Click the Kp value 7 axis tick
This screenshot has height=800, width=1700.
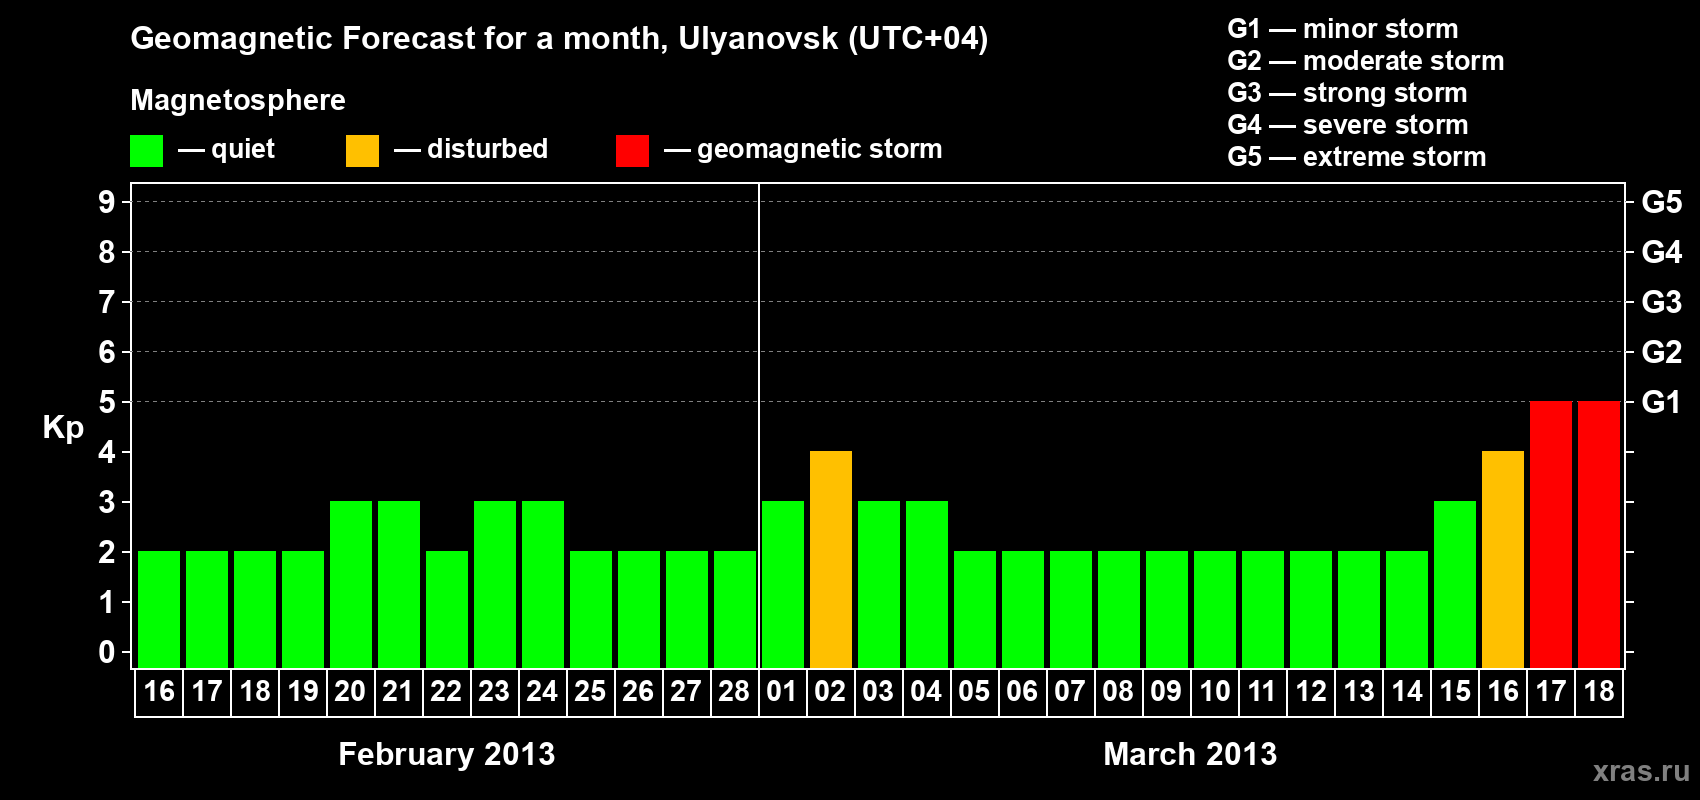(107, 302)
